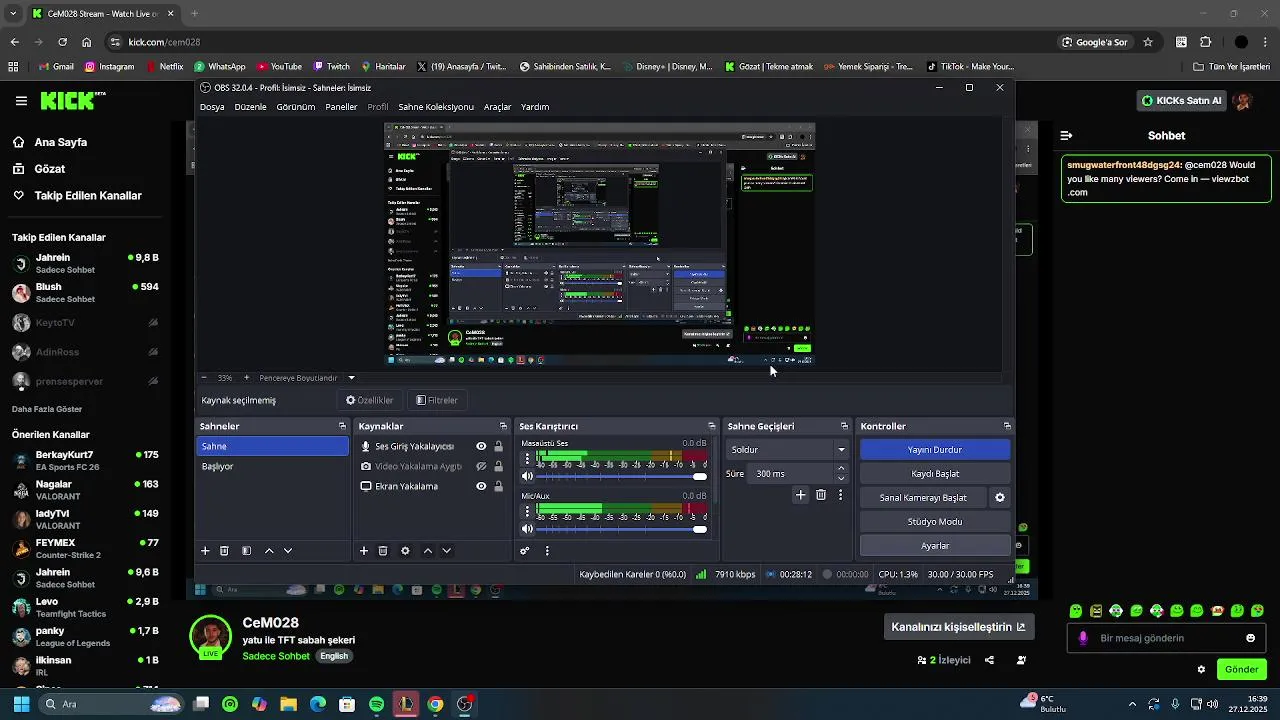This screenshot has height=720, width=1280.
Task: Decrease Süre duration stepper down
Action: point(841,479)
